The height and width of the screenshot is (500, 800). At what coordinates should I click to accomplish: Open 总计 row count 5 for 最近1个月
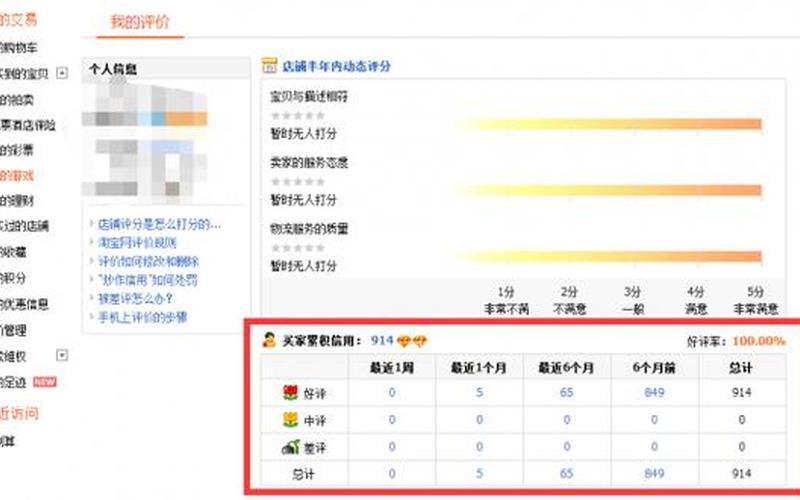[479, 473]
